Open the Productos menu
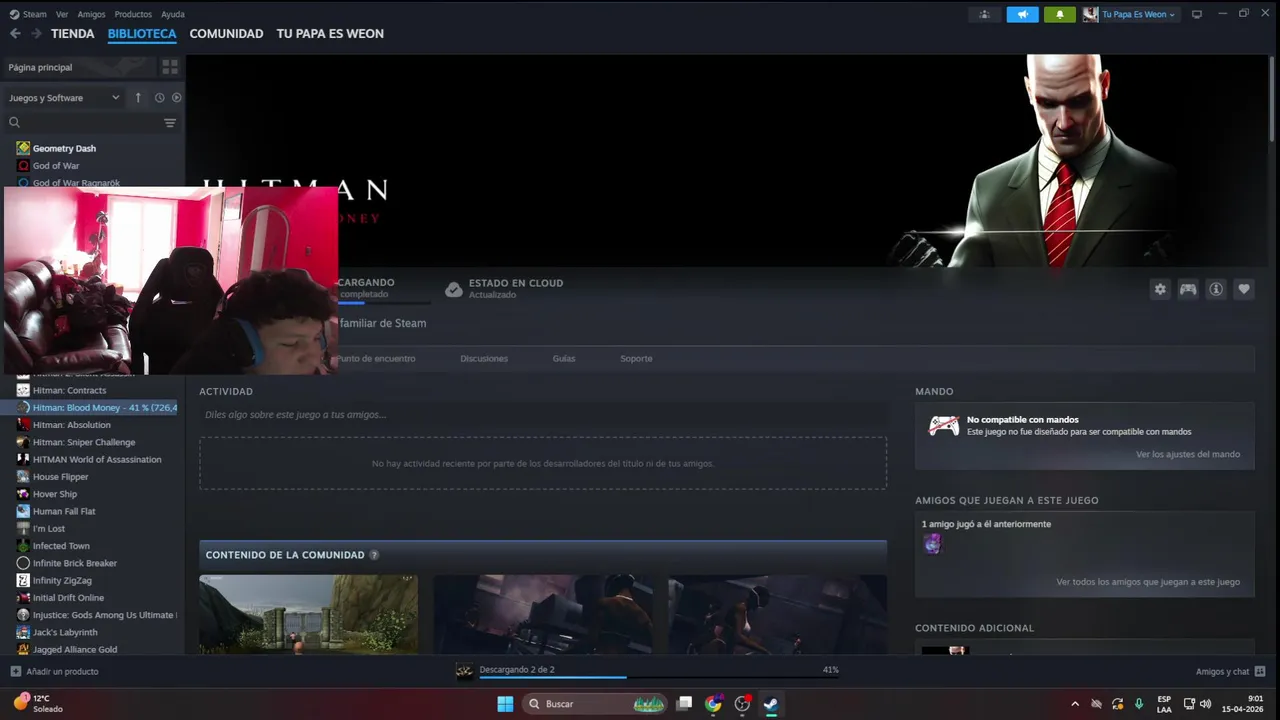Screen dimensions: 1280x720 133,14
